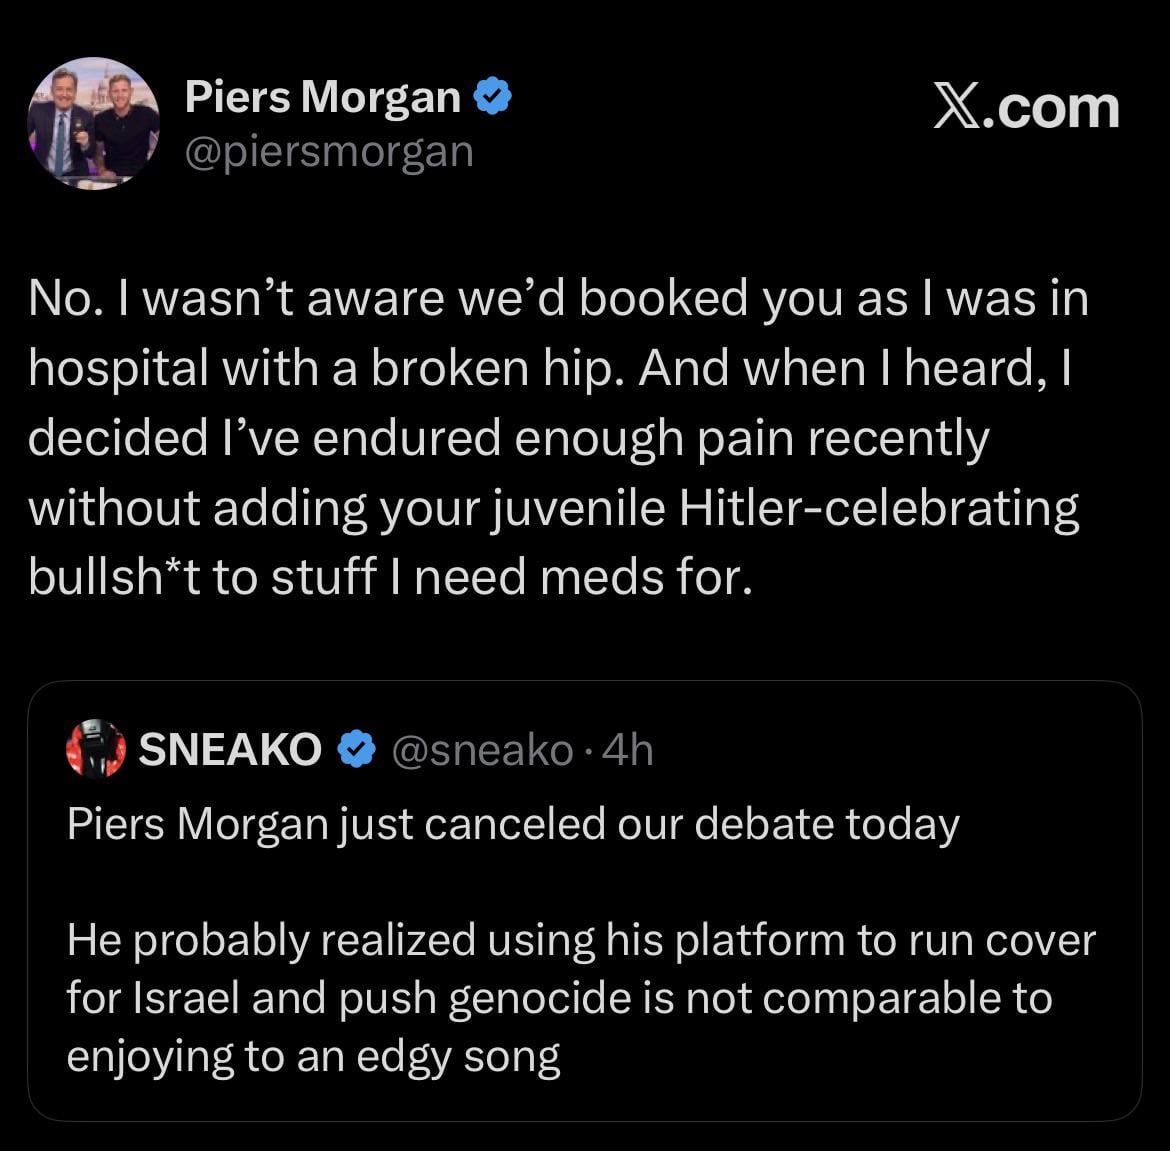Select the line "Piers Morgan just canceled our debate today"
The width and height of the screenshot is (1170, 1151).
pos(513,825)
